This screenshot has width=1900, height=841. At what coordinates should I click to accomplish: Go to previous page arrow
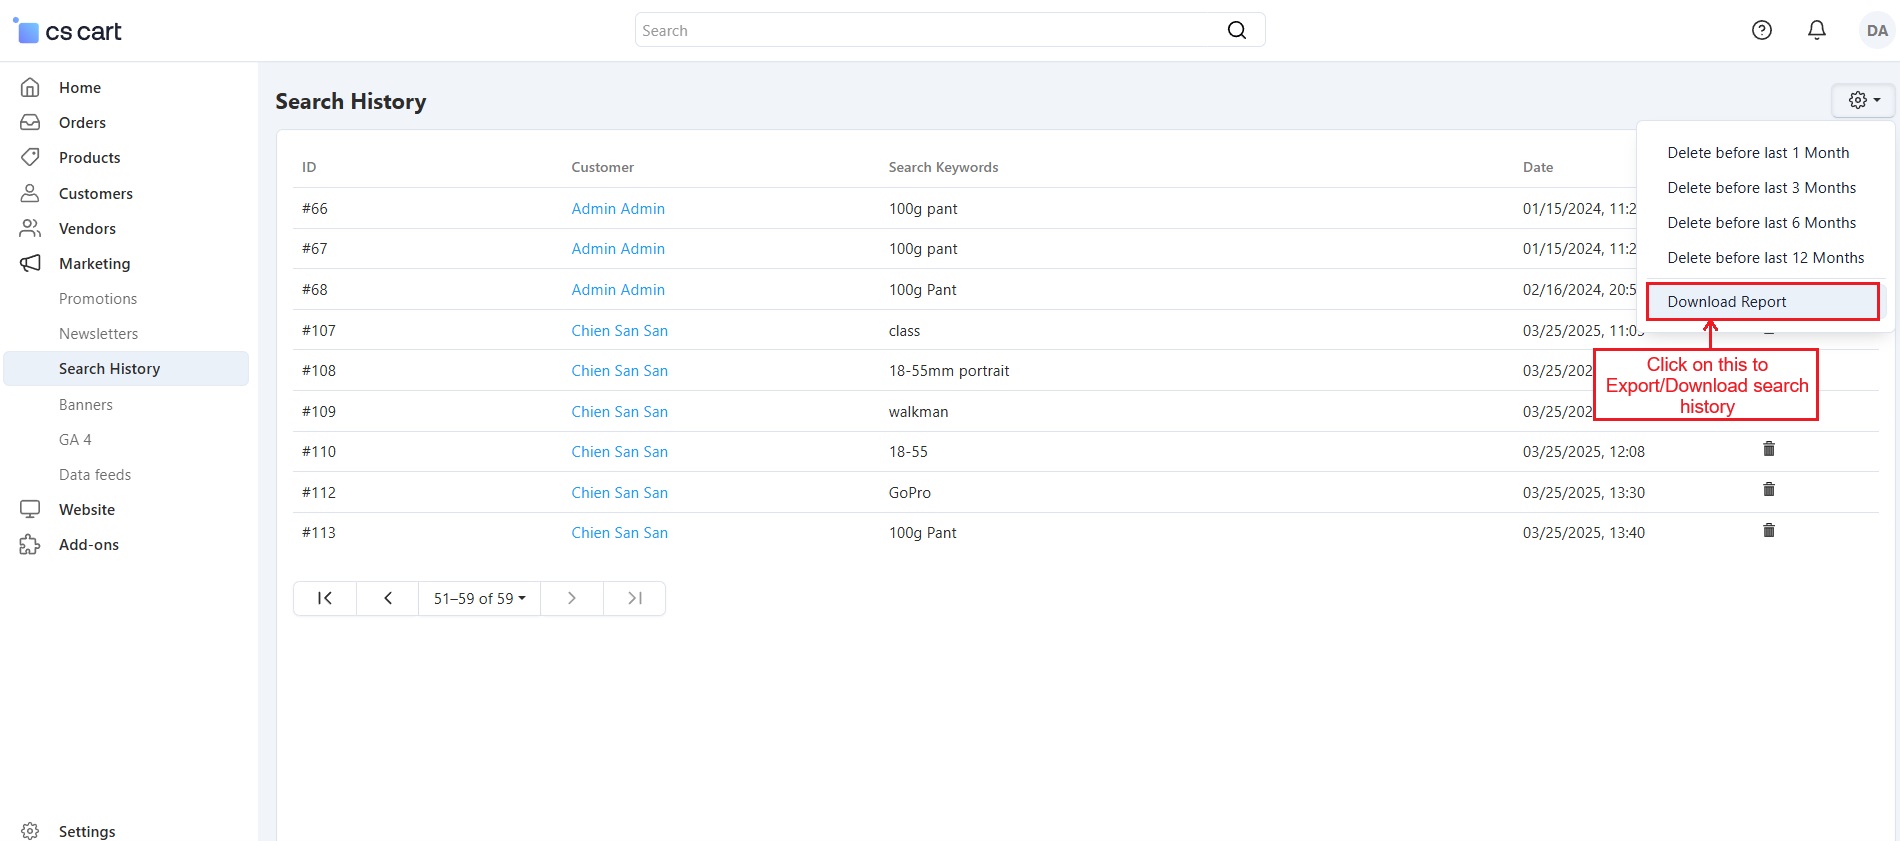coord(388,598)
